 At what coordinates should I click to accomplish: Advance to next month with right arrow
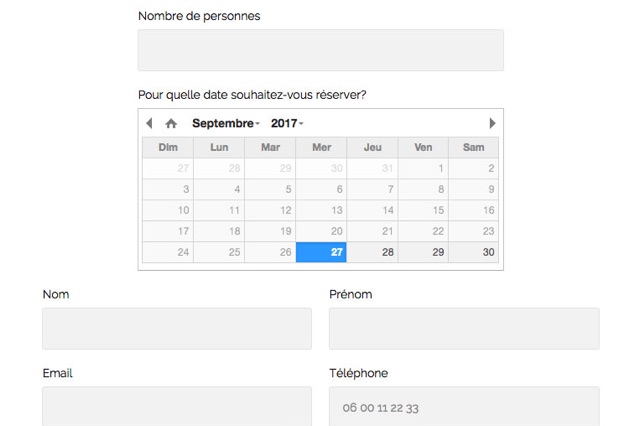click(492, 123)
